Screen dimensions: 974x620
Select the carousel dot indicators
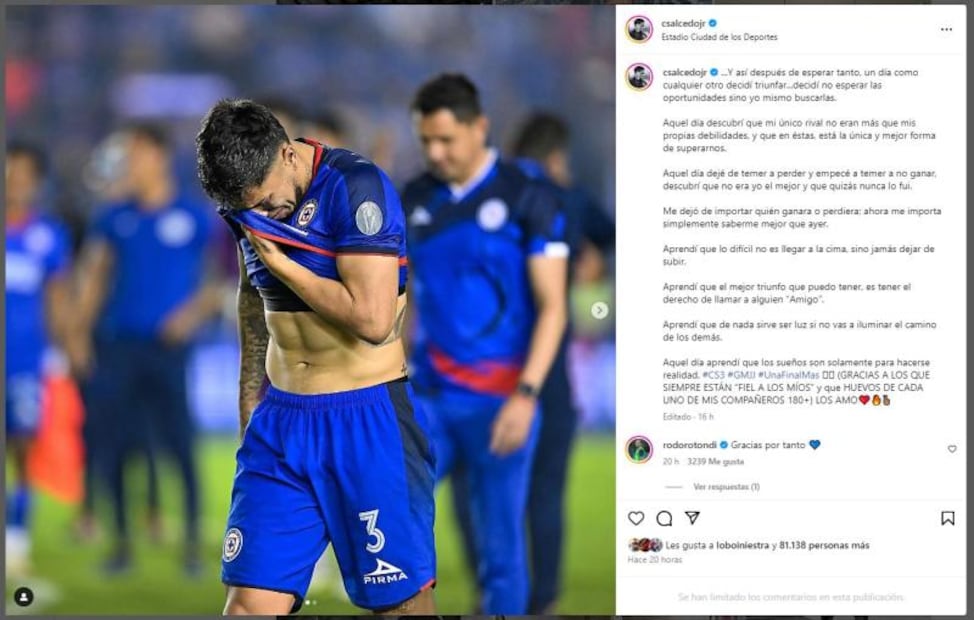(x=310, y=602)
